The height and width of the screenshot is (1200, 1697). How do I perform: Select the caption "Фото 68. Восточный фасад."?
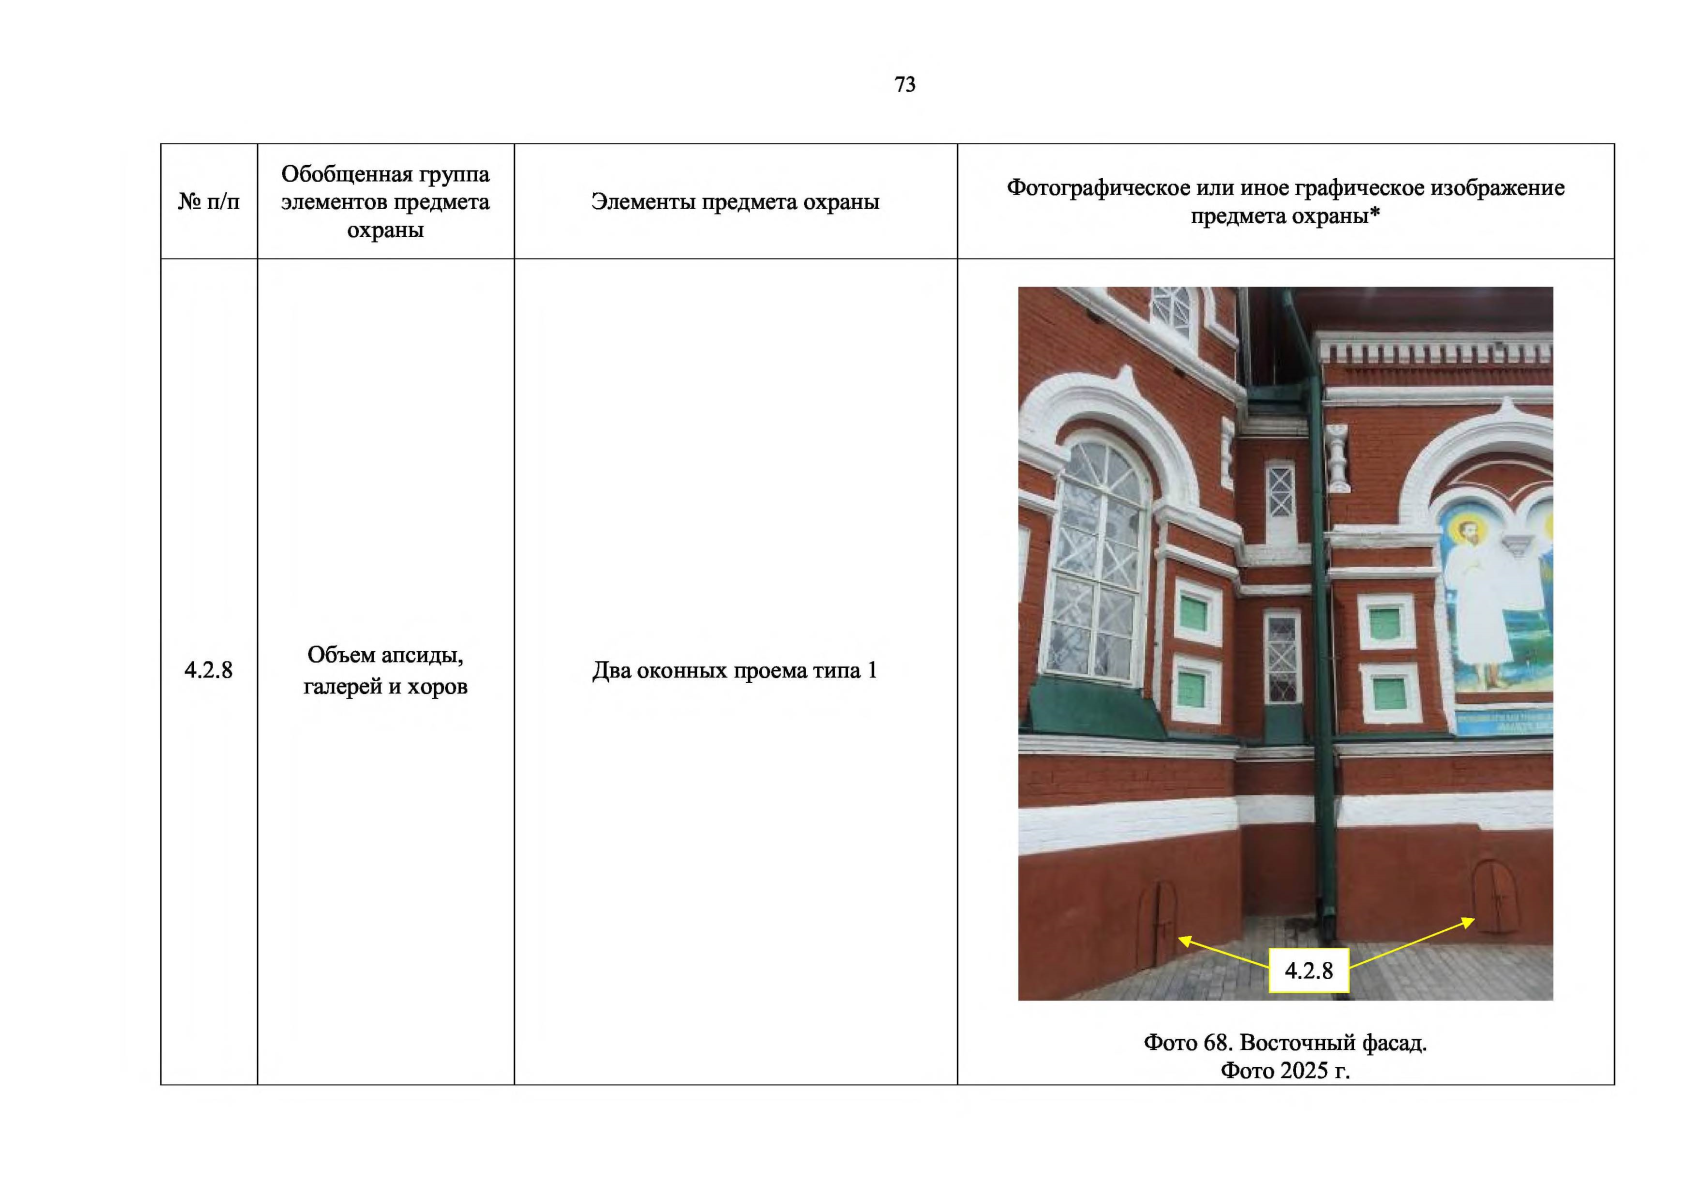[1285, 1043]
